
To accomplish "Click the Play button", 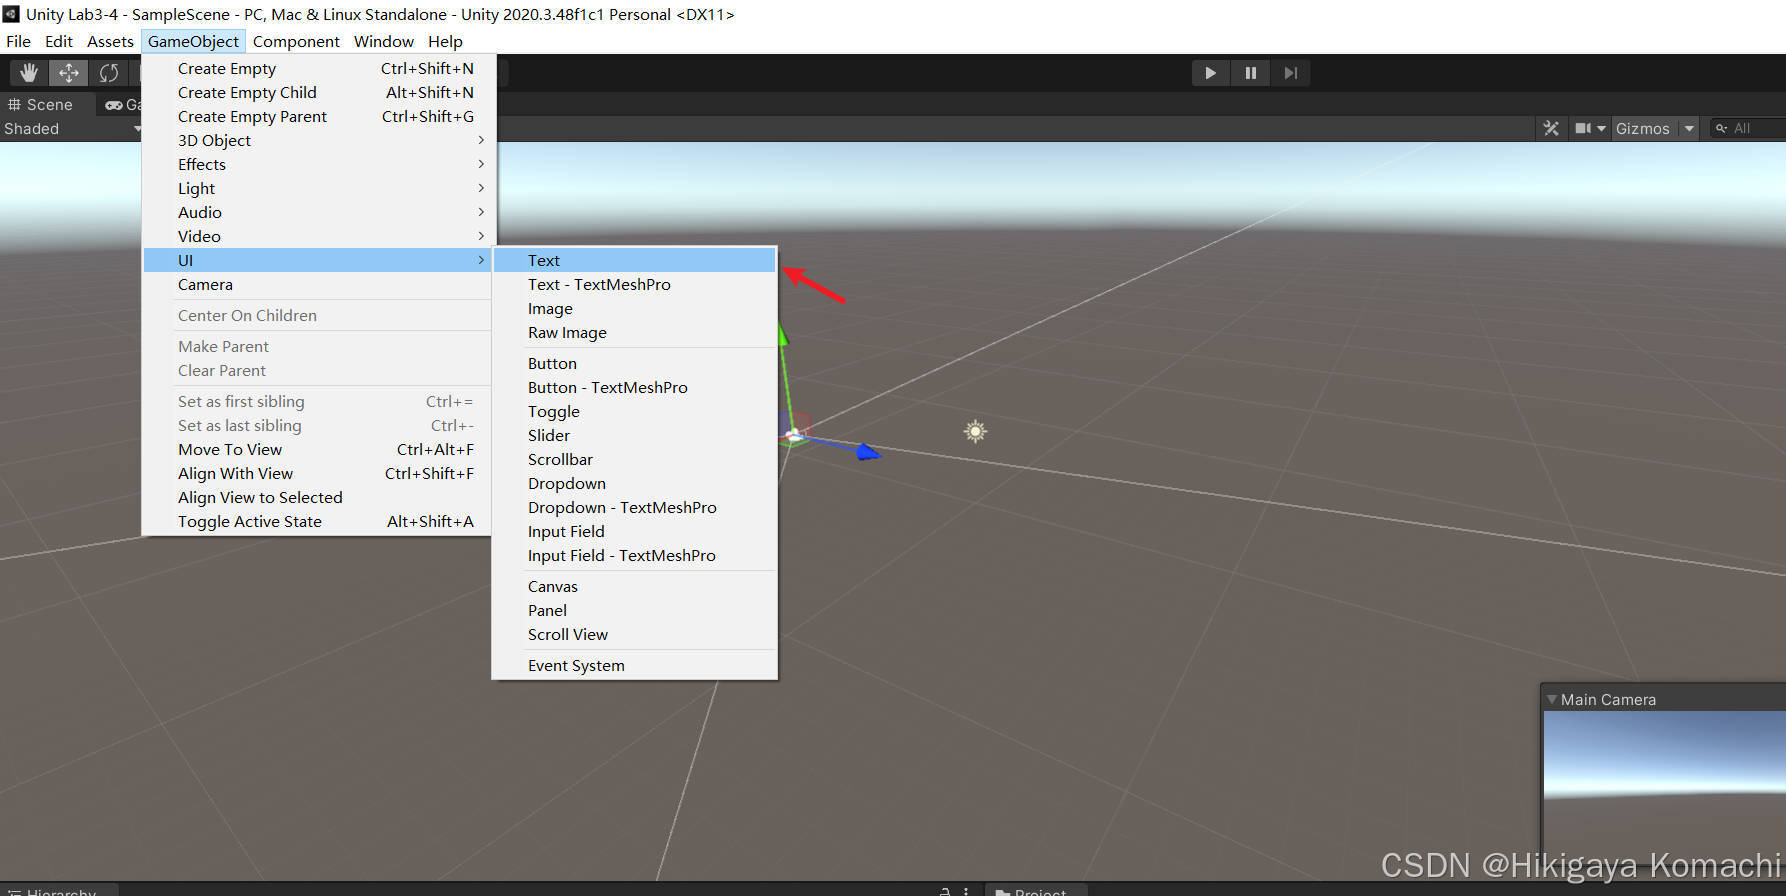I will pos(1211,73).
